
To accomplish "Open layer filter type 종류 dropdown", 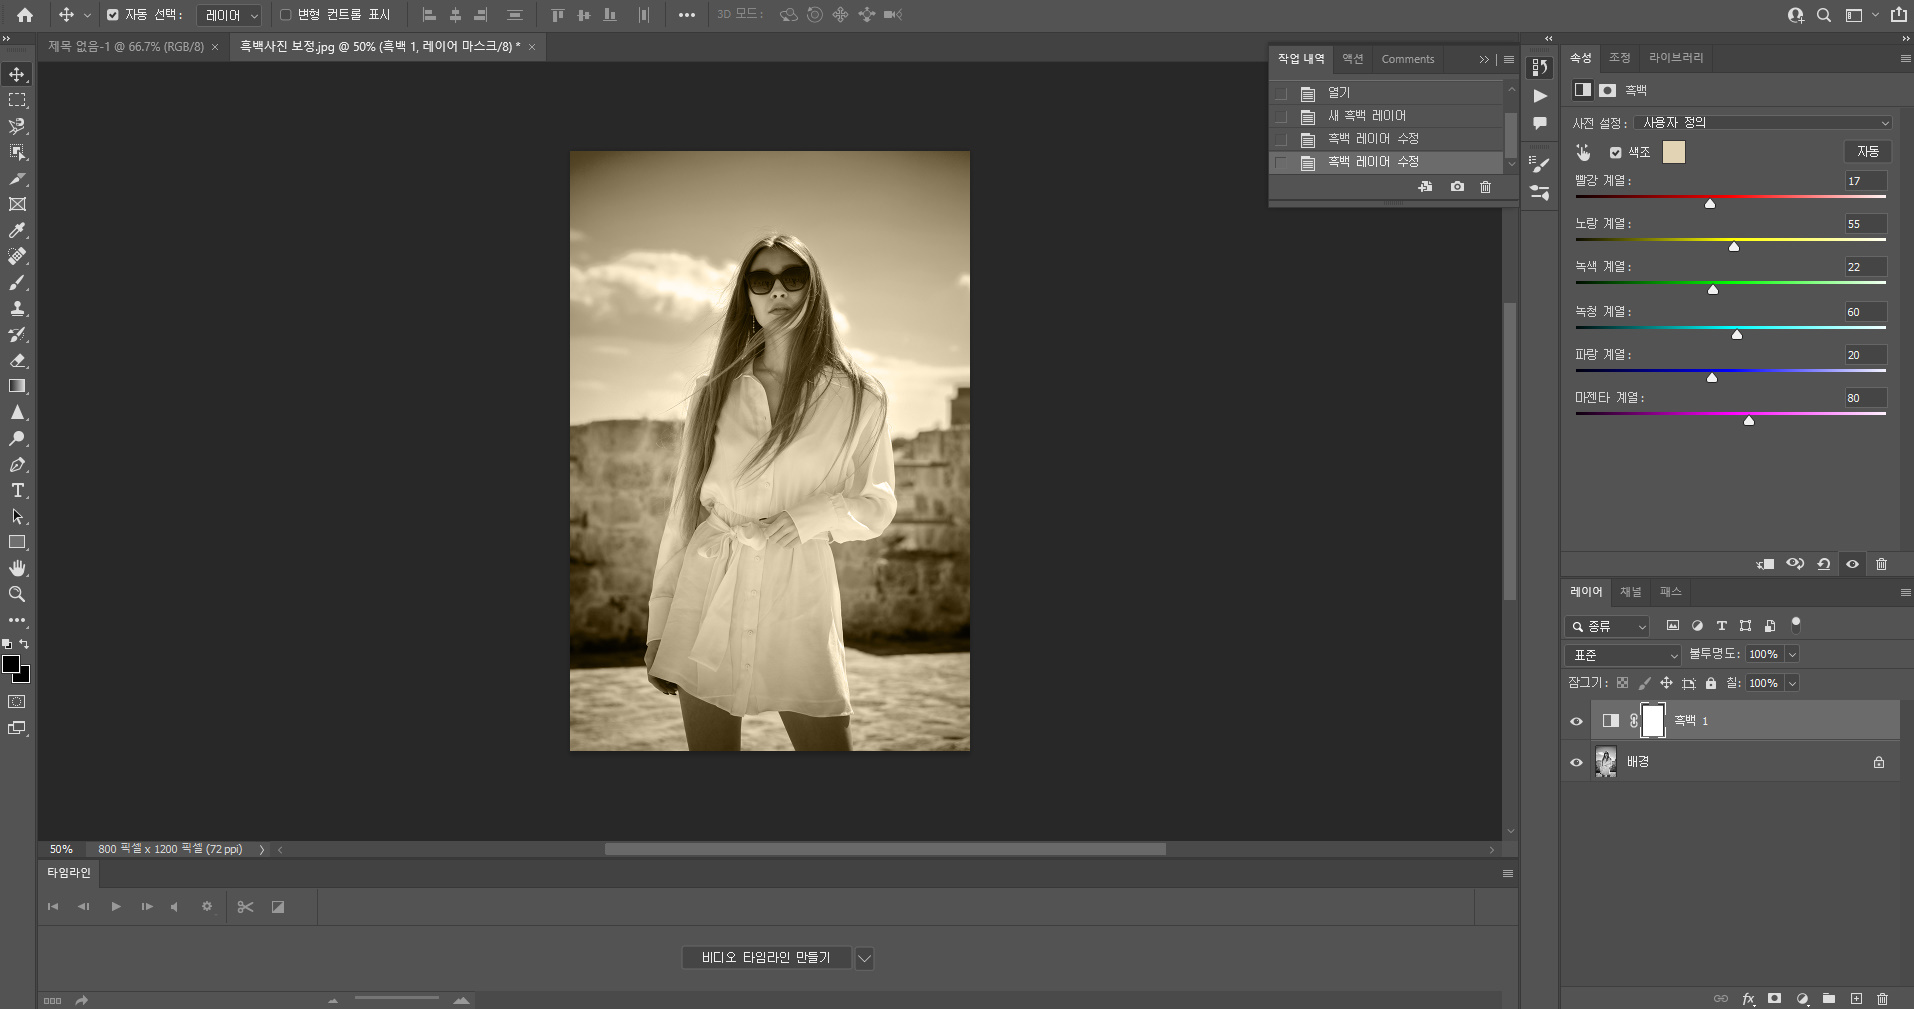I will pyautogui.click(x=1607, y=626).
